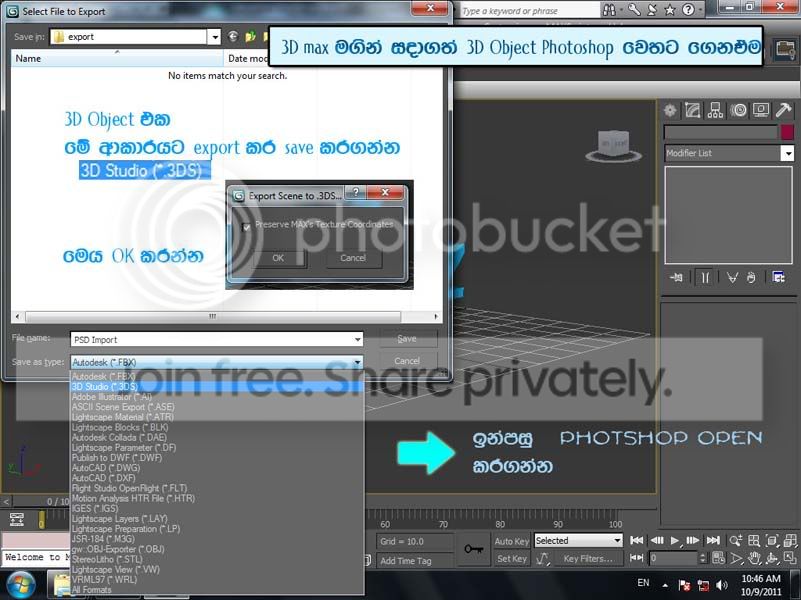This screenshot has height=600, width=801.
Task: Step to next frame
Action: [693, 540]
